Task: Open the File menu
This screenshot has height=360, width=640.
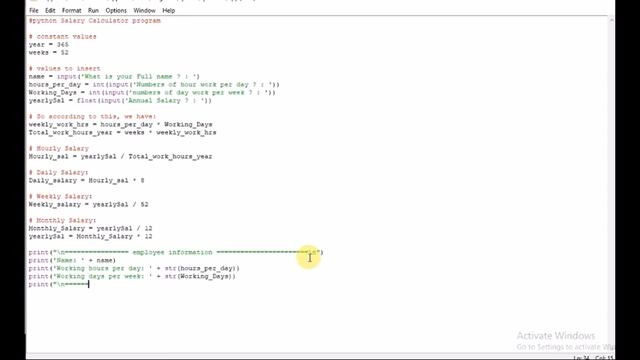Action: pyautogui.click(x=34, y=11)
